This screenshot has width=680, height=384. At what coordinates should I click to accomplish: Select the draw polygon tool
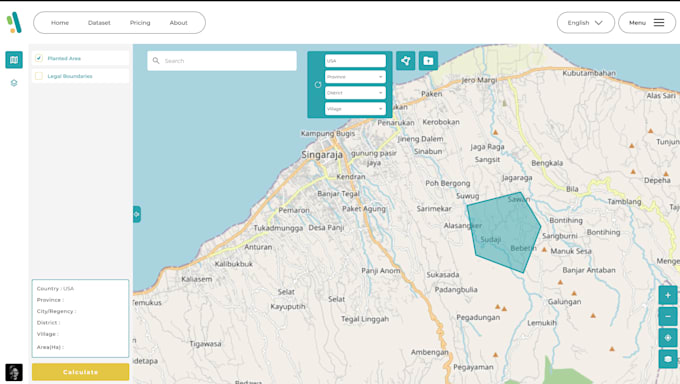[x=405, y=61]
